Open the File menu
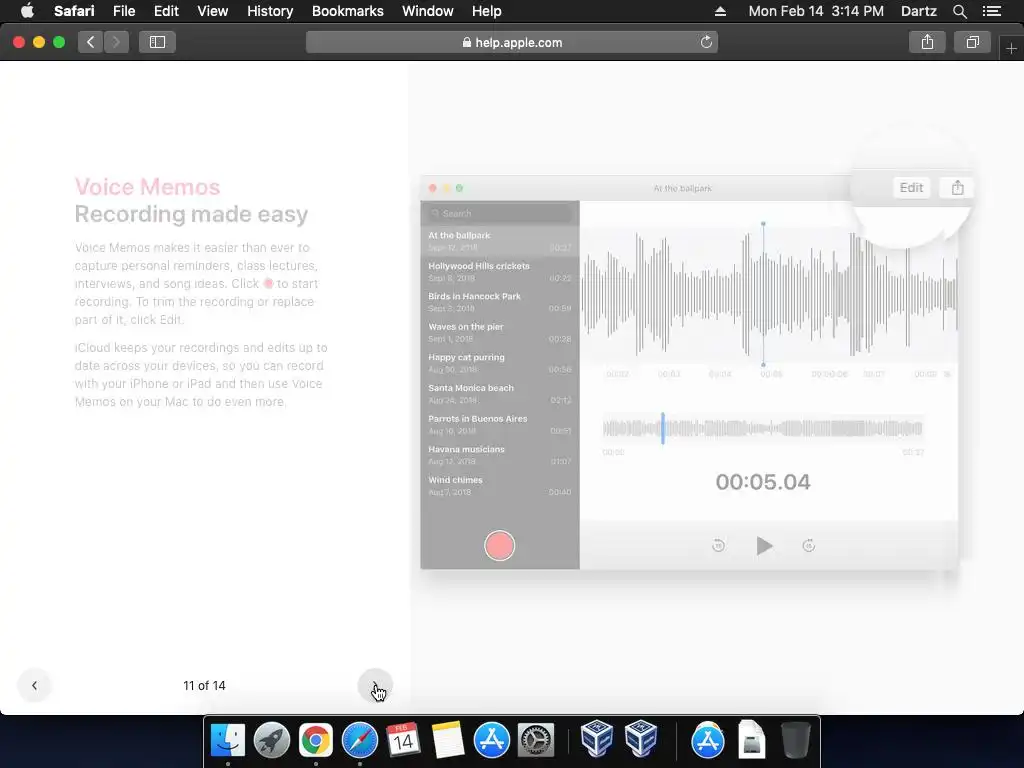The height and width of the screenshot is (768, 1024). coord(123,11)
